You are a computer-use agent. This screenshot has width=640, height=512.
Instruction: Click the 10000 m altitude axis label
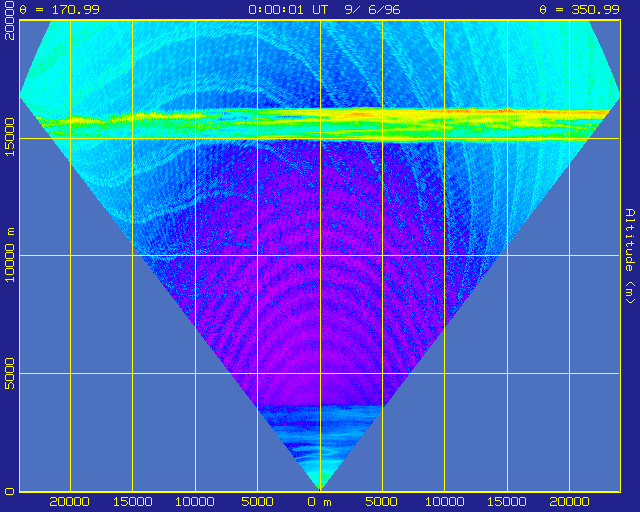pyautogui.click(x=9, y=255)
